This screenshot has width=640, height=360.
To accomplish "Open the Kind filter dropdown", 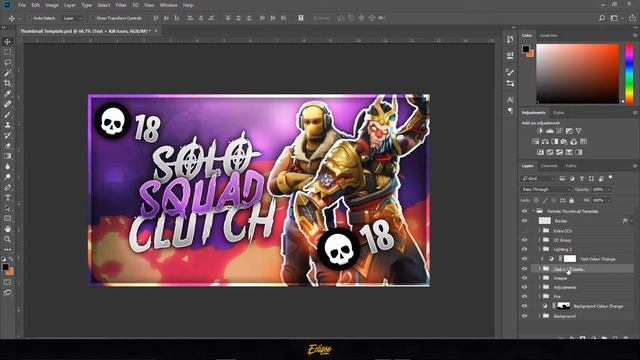I will pyautogui.click(x=539, y=179).
